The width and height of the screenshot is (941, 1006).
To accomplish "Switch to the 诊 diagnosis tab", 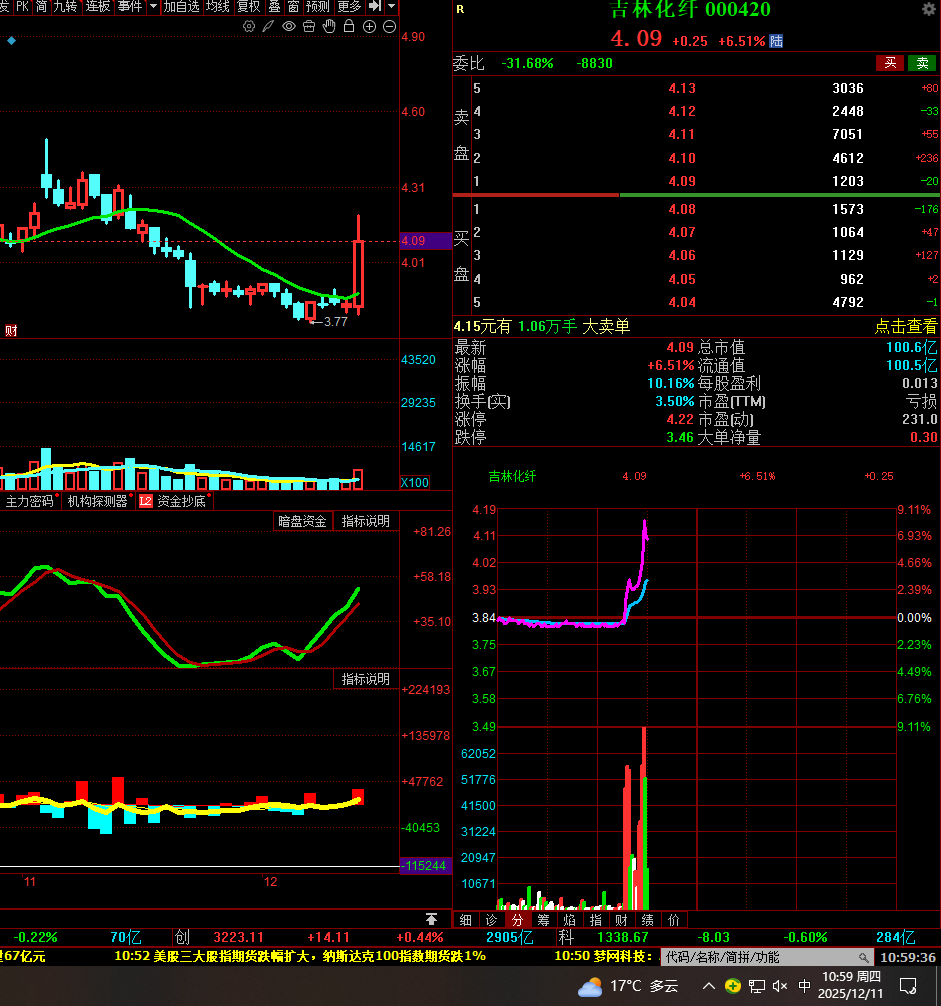I will click(492, 920).
